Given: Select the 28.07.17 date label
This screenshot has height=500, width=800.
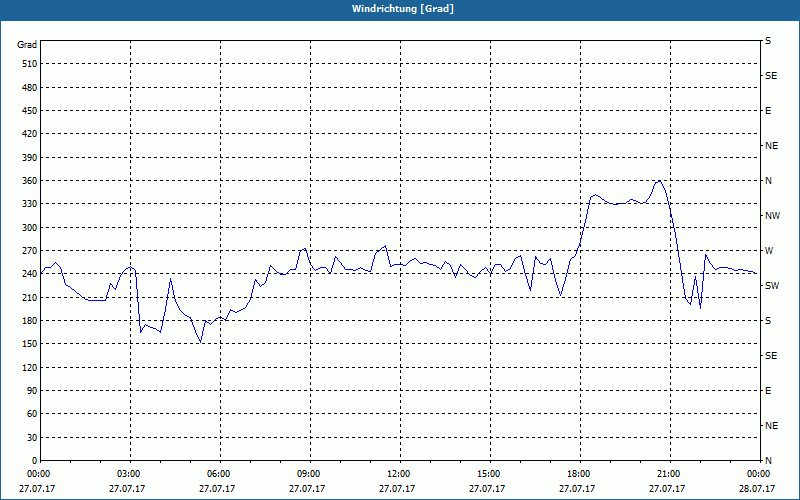Looking at the screenshot, I should pyautogui.click(x=757, y=489).
